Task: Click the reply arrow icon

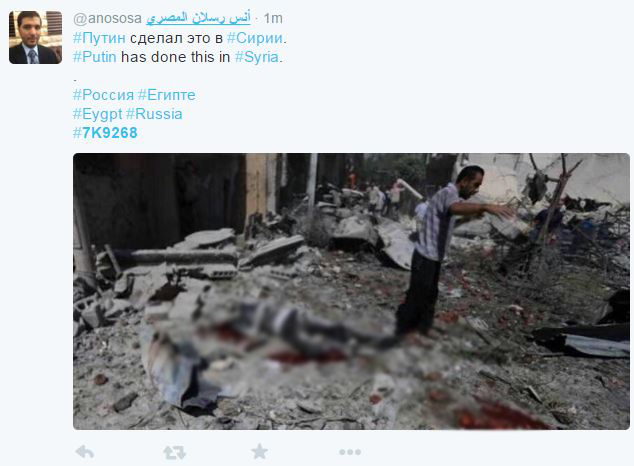Action: tap(85, 452)
